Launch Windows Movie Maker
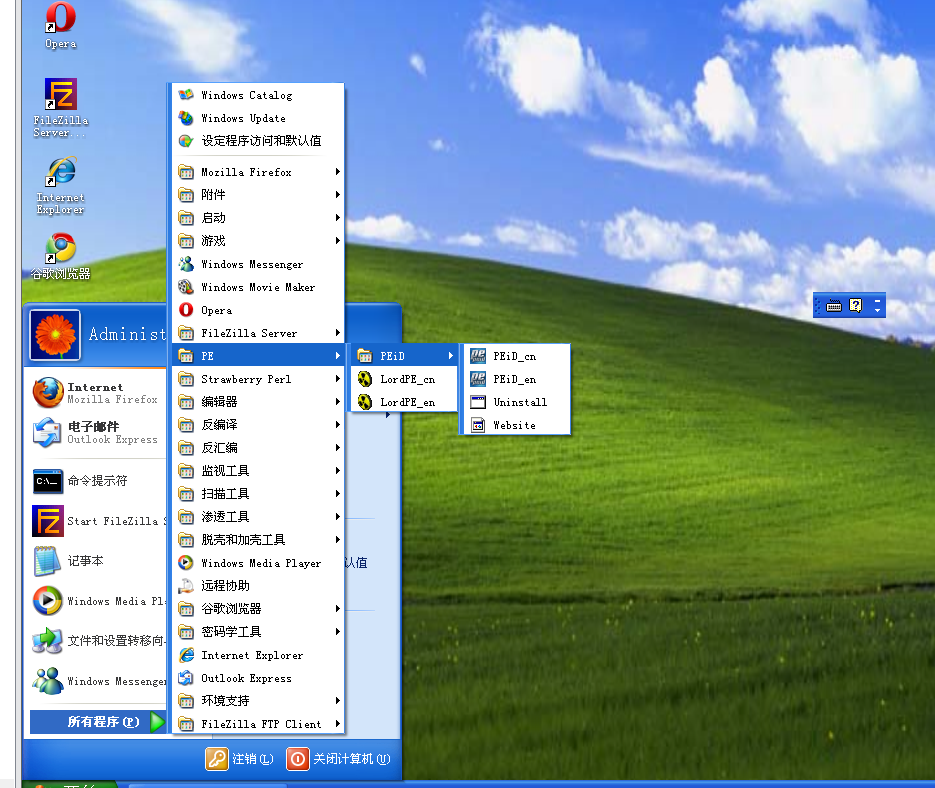This screenshot has width=935, height=788. (x=258, y=287)
